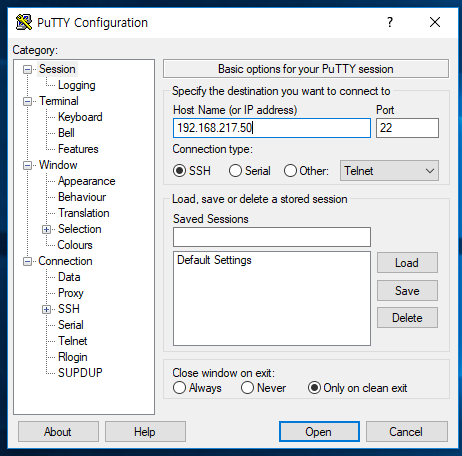Open the Window category

click(x=58, y=165)
